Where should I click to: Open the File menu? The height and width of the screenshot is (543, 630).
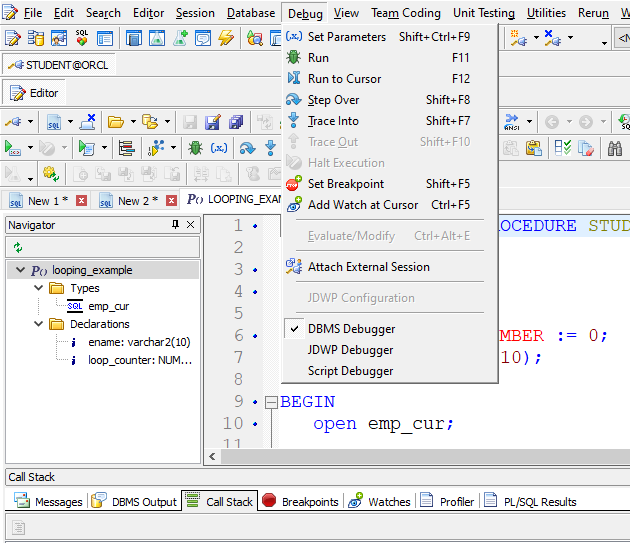tap(33, 13)
